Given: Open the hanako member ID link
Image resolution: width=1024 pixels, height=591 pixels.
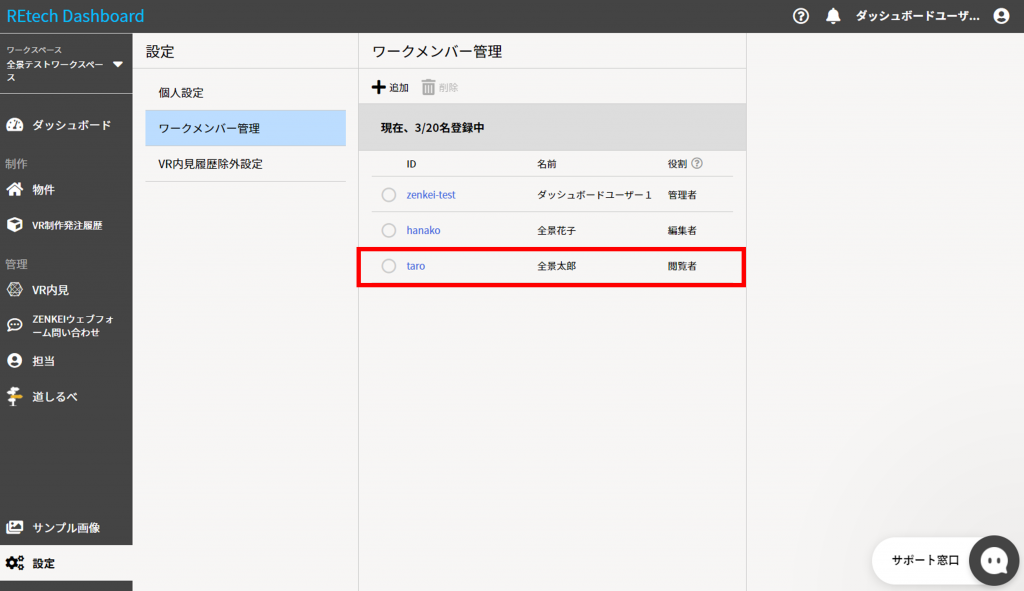Looking at the screenshot, I should (x=423, y=230).
